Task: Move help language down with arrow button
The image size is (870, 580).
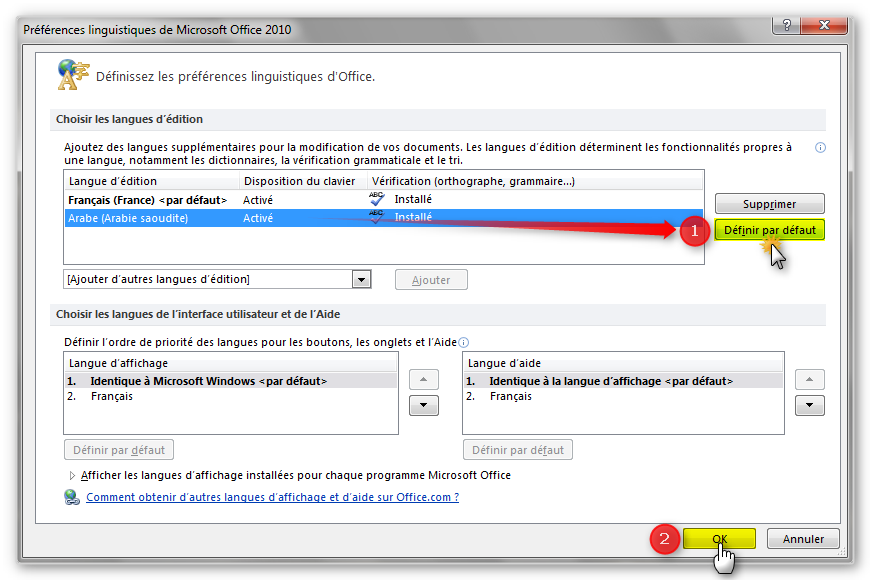Action: pos(810,405)
